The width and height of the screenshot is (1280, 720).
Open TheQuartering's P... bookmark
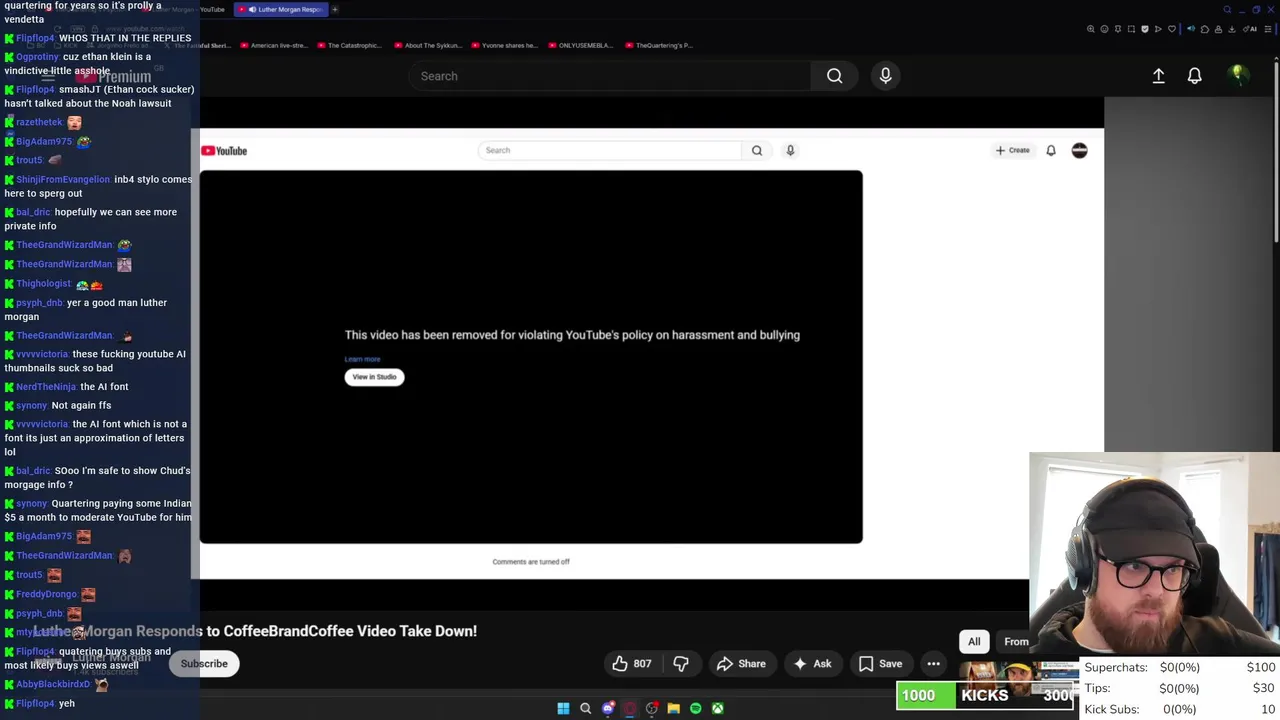click(658, 45)
